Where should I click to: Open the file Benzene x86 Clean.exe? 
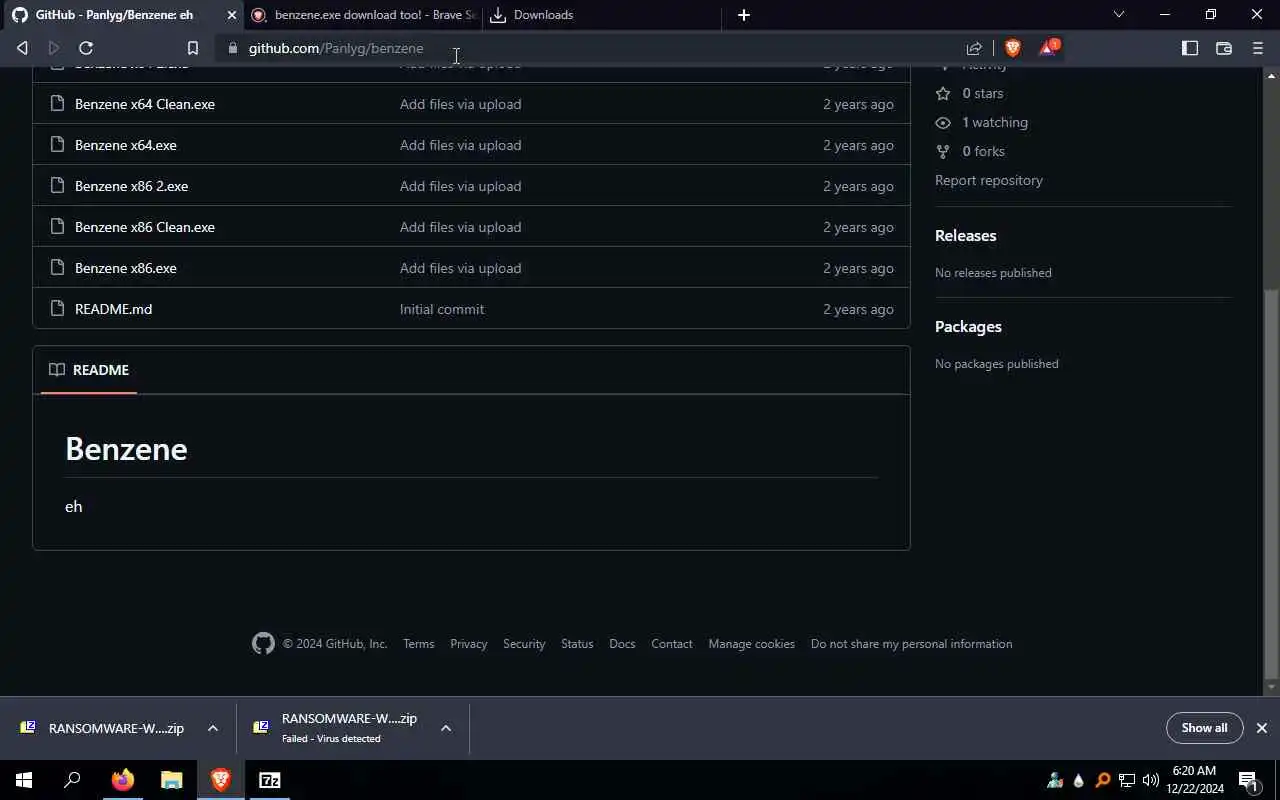(145, 227)
